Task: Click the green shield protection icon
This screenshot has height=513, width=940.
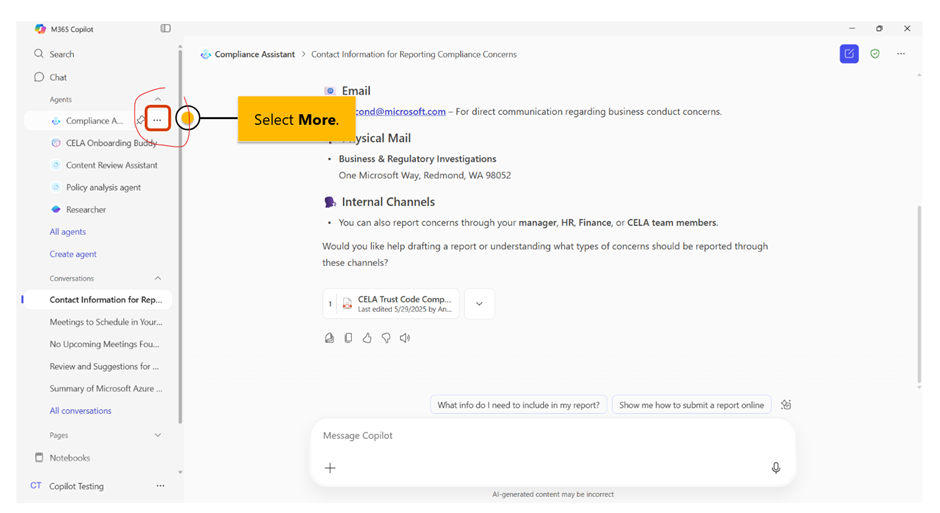Action: (x=875, y=54)
